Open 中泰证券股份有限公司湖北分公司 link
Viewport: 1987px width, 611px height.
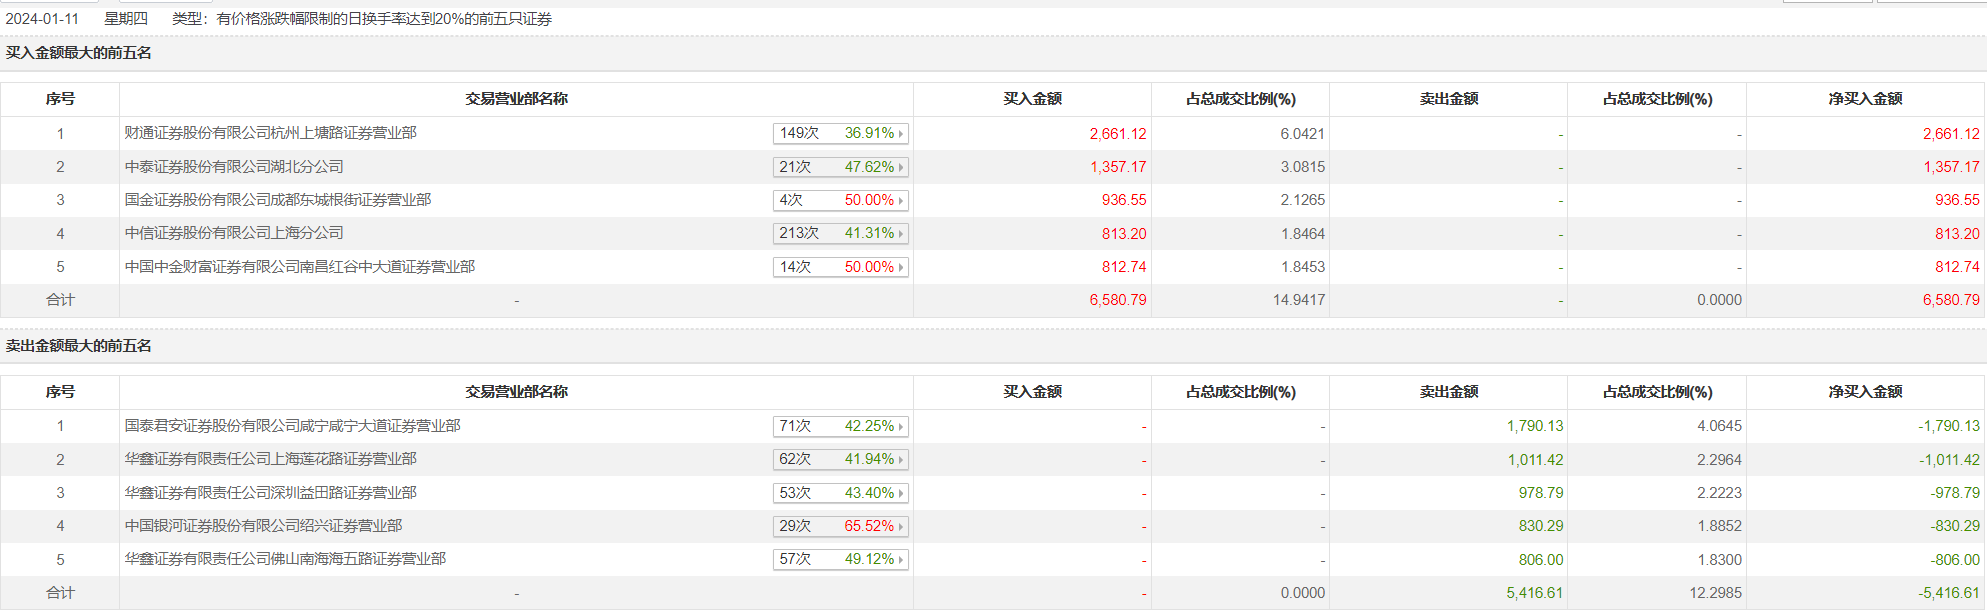[x=234, y=167]
